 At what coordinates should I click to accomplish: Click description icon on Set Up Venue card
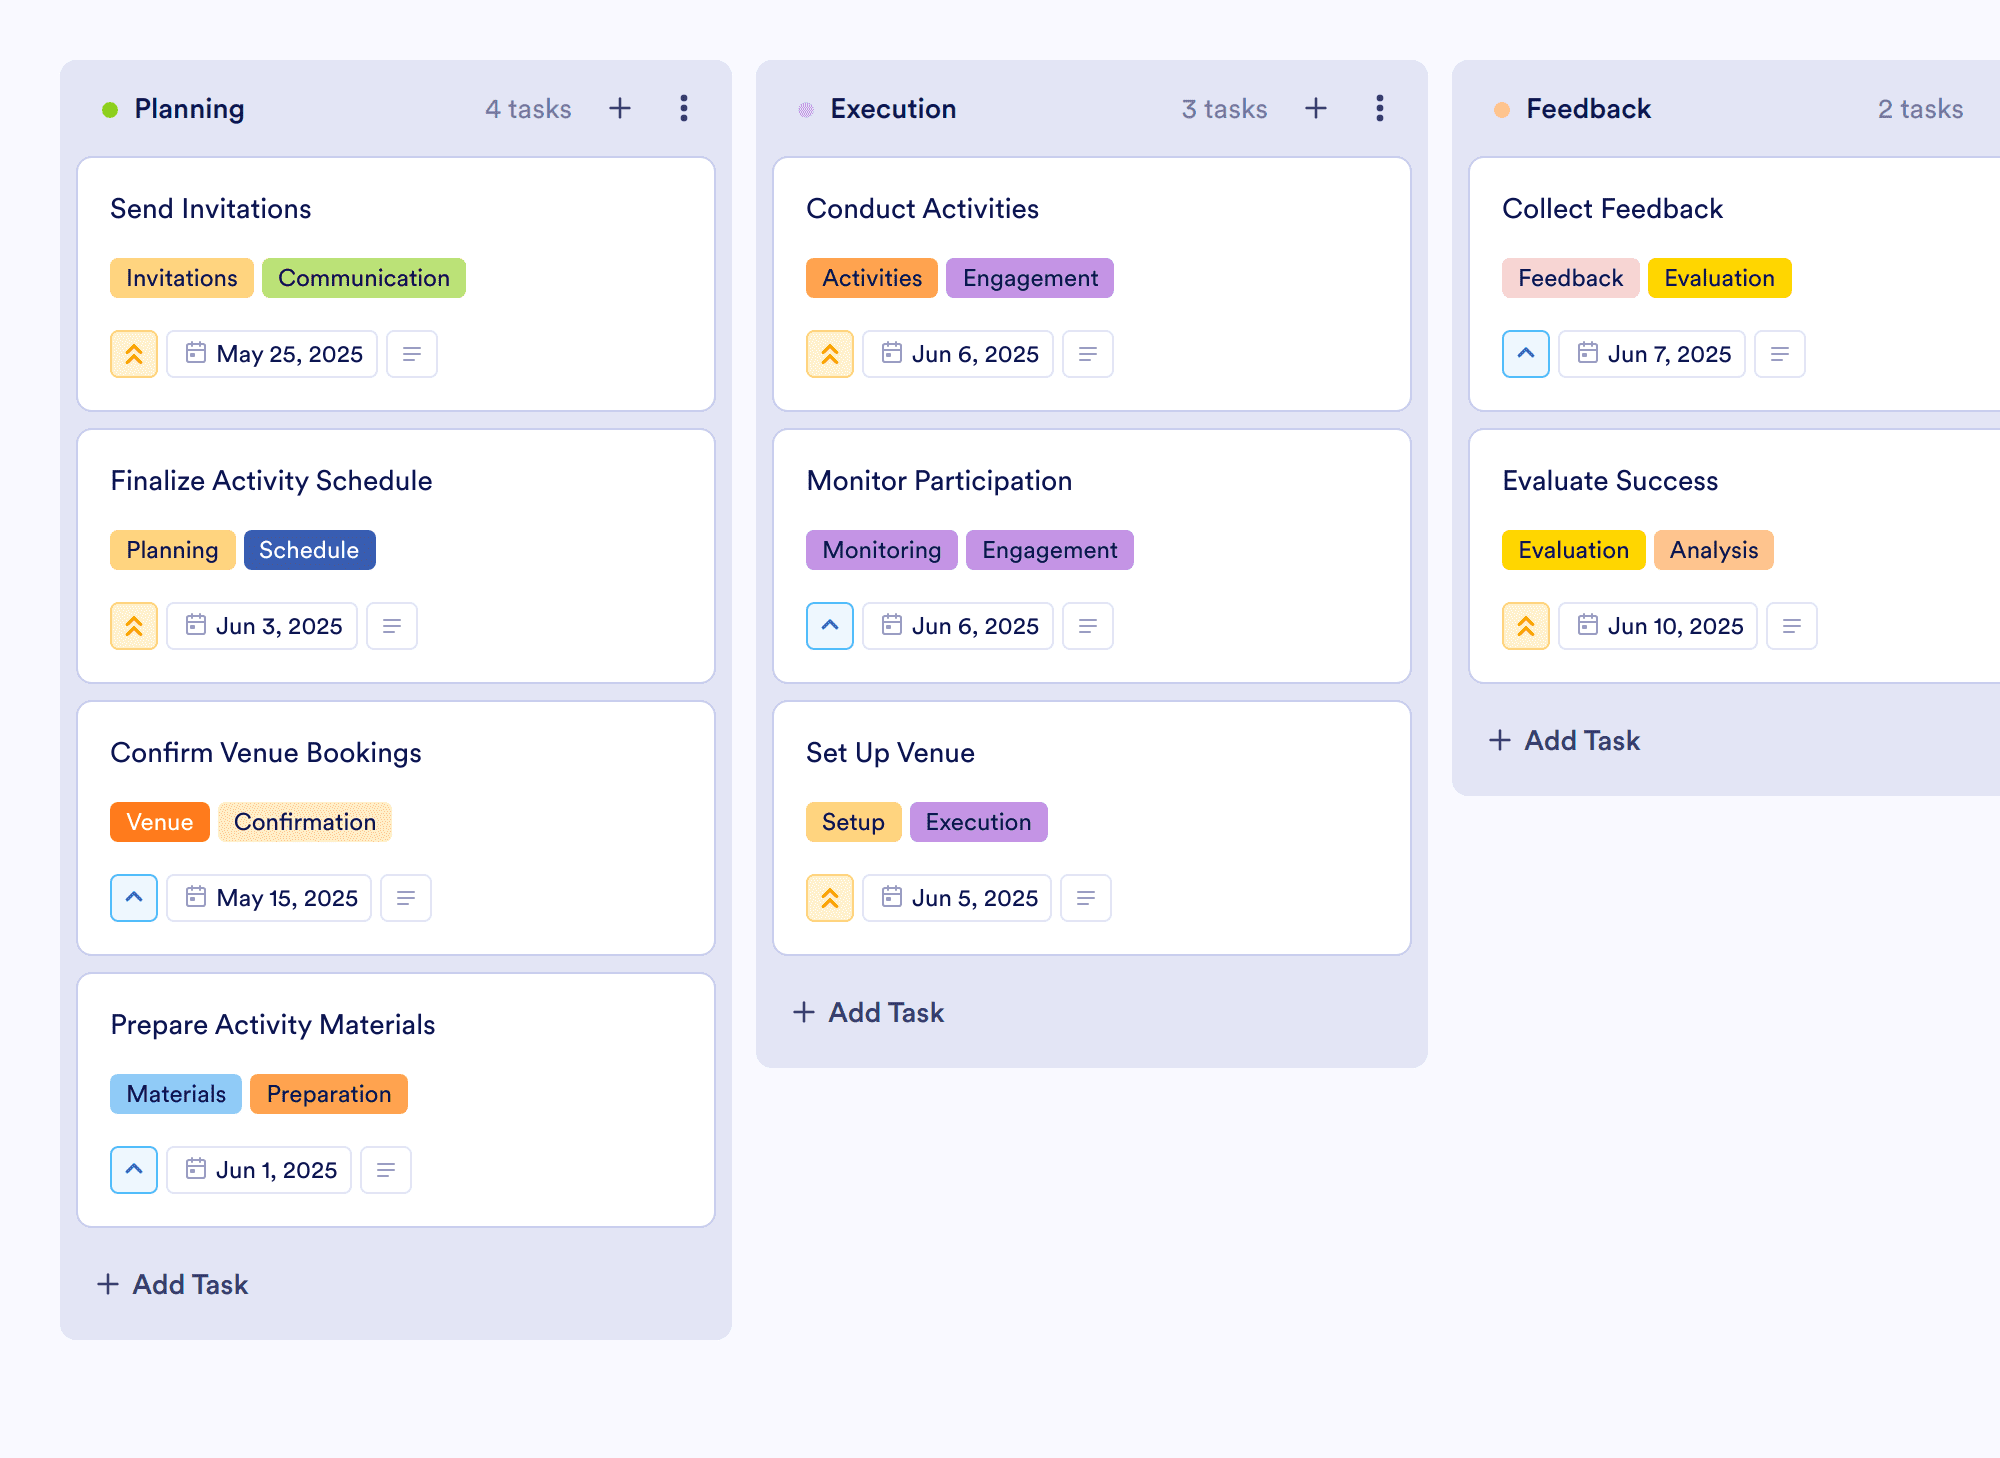pos(1086,898)
